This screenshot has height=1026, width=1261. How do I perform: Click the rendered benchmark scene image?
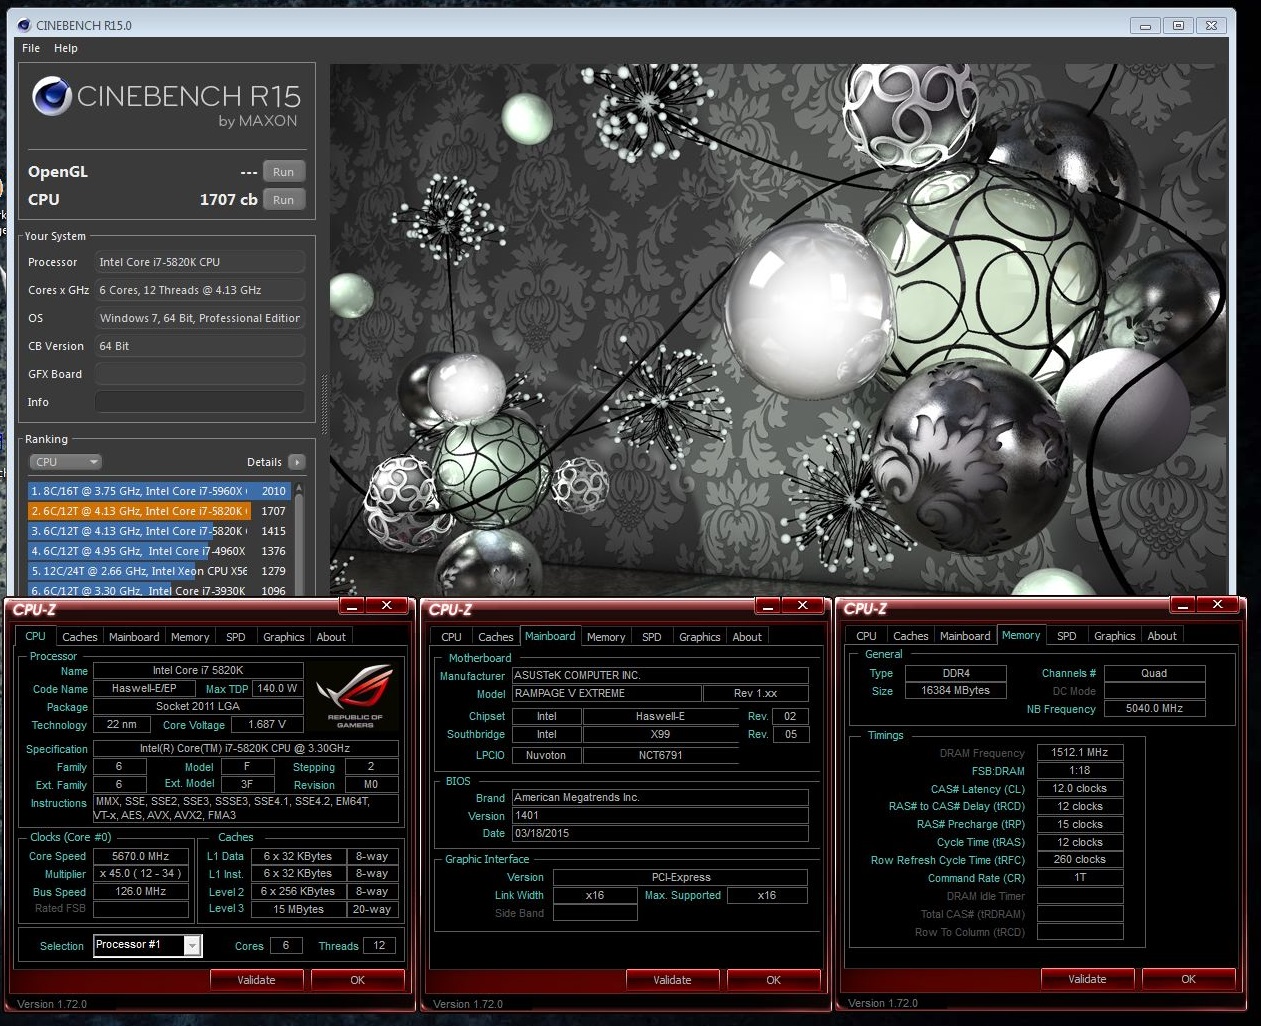point(778,330)
